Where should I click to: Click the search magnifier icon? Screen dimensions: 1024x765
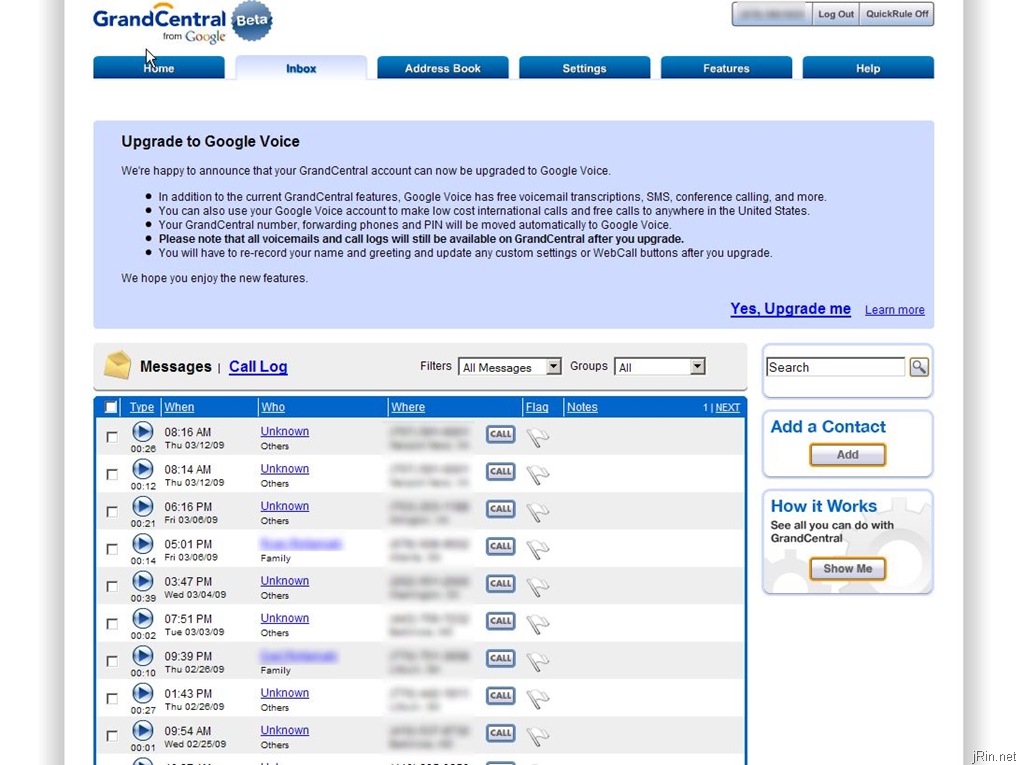click(x=919, y=367)
